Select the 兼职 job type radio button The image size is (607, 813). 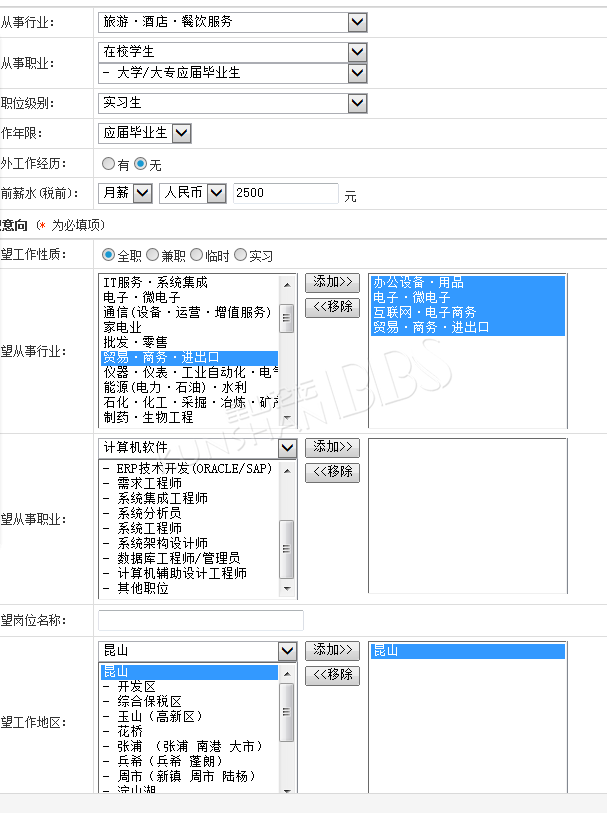pos(153,255)
